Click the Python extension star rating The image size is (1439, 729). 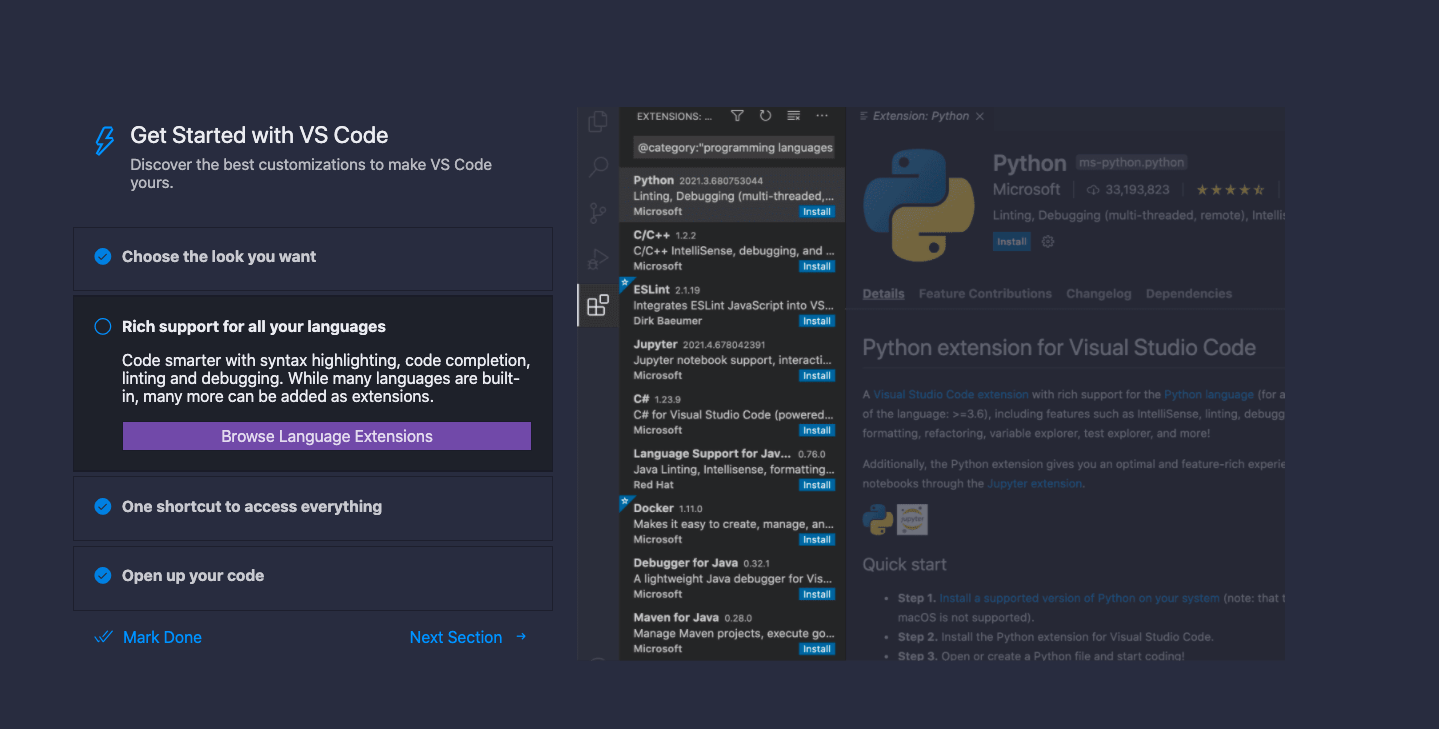click(x=1229, y=188)
